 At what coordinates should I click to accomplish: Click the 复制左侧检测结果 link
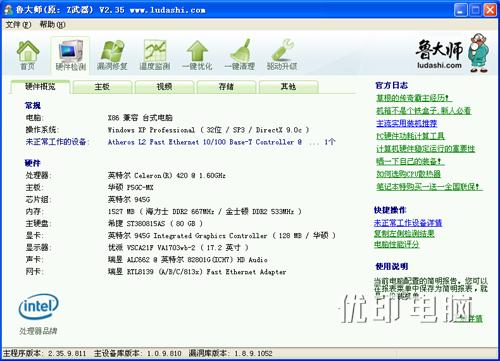click(x=404, y=233)
